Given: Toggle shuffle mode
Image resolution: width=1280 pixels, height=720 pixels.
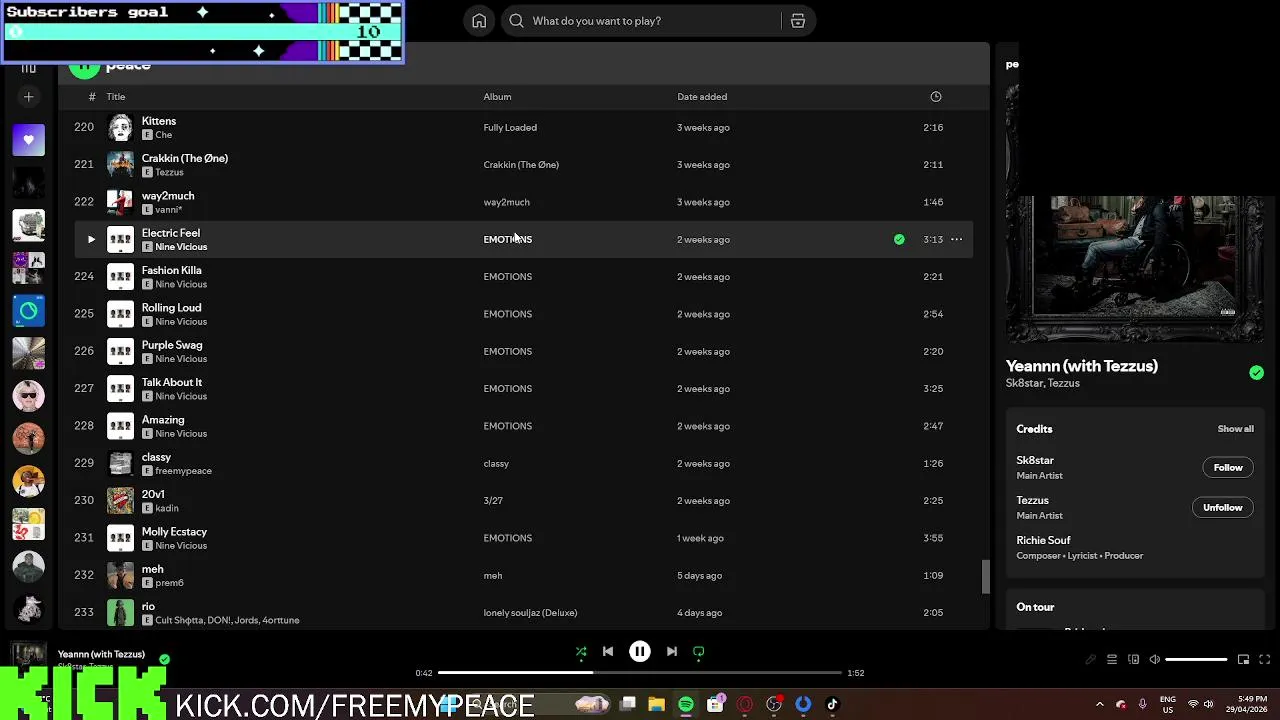Looking at the screenshot, I should point(581,652).
